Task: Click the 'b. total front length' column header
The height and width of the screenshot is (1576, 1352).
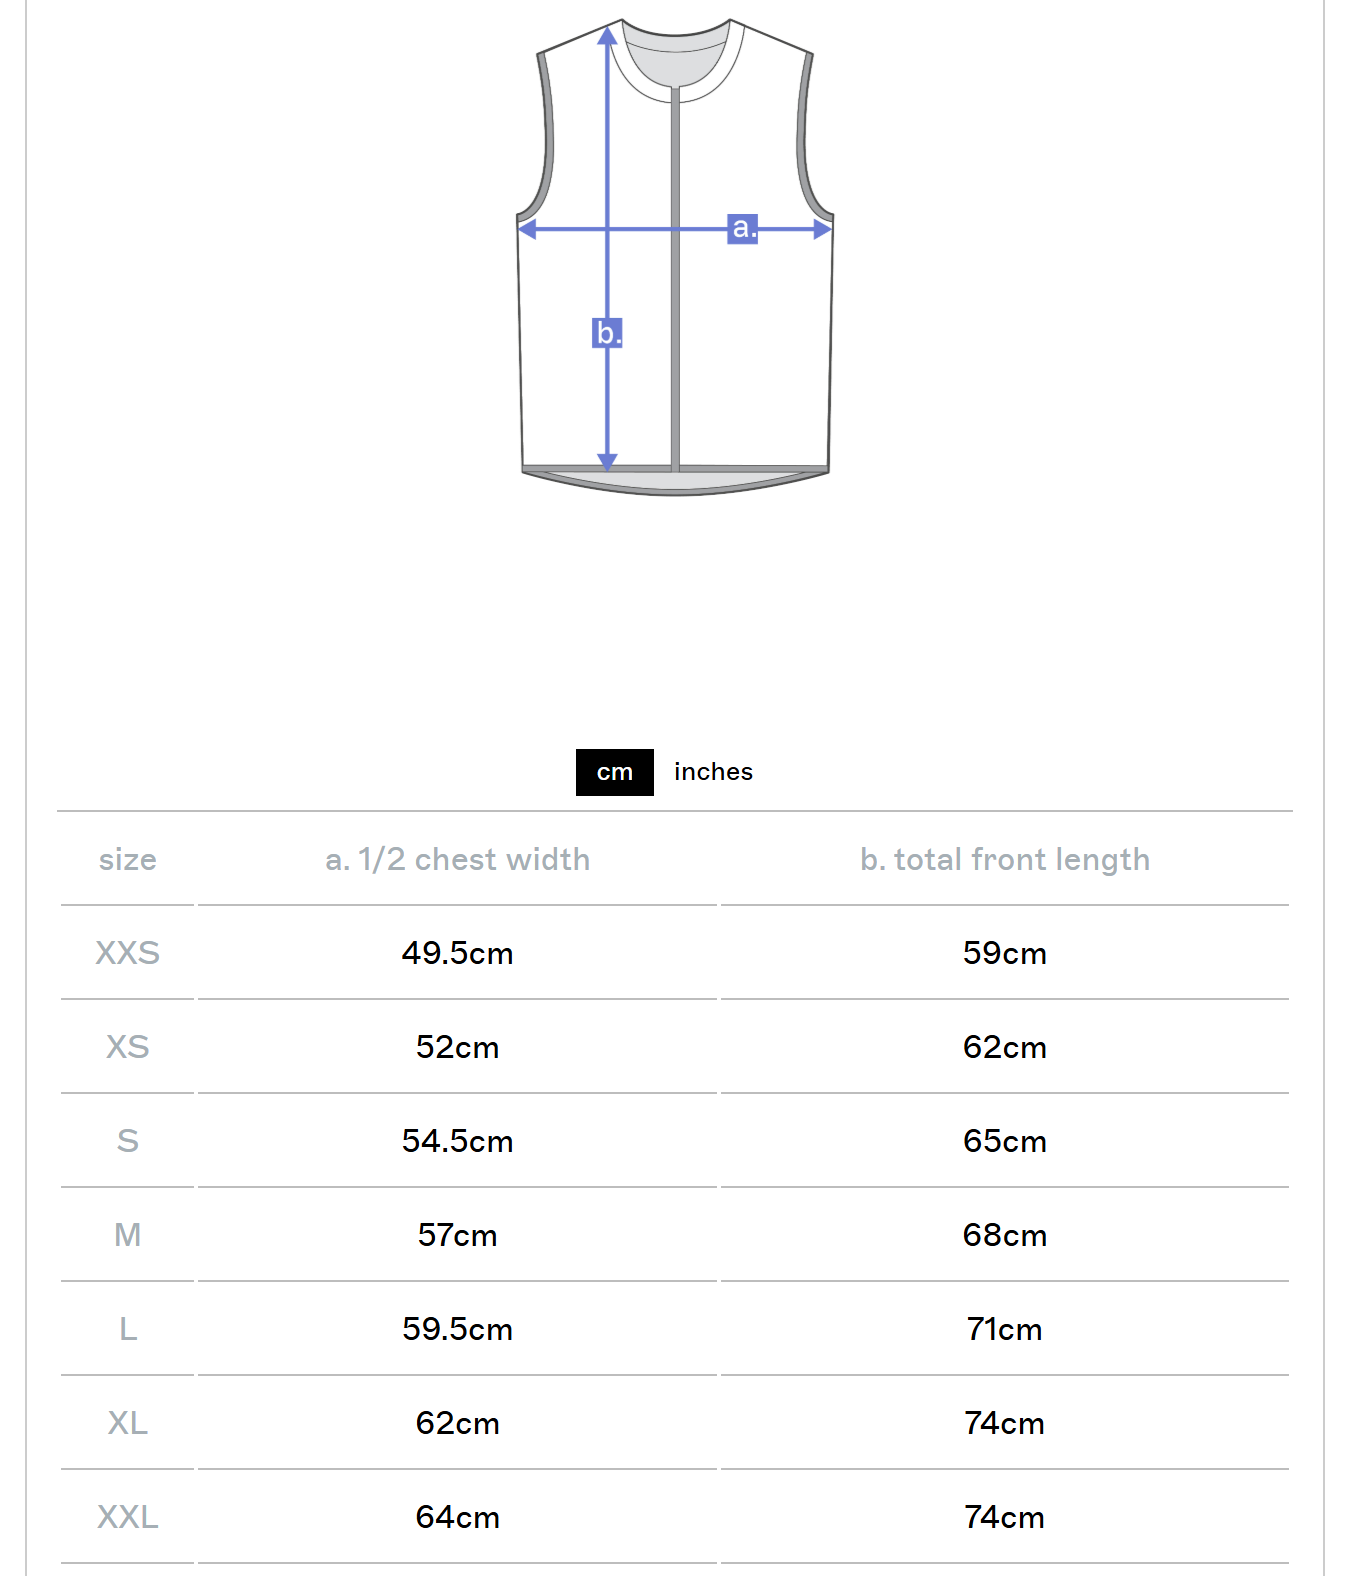Action: (1004, 860)
